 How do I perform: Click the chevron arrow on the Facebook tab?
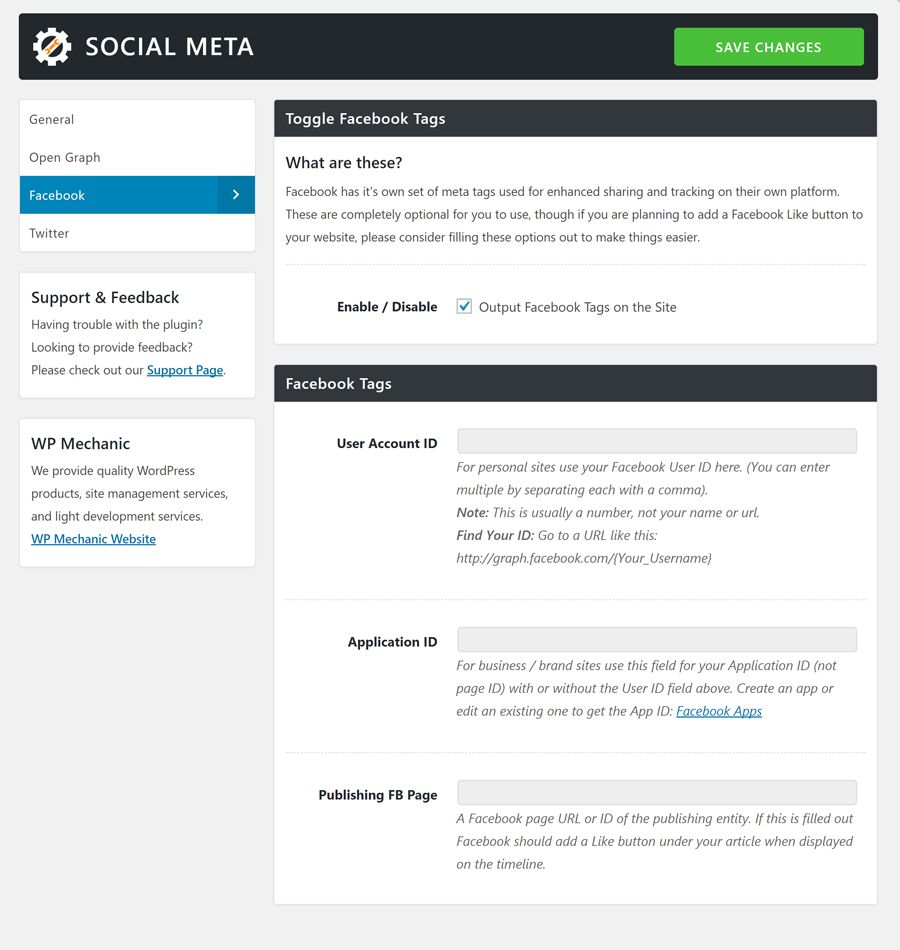click(236, 195)
